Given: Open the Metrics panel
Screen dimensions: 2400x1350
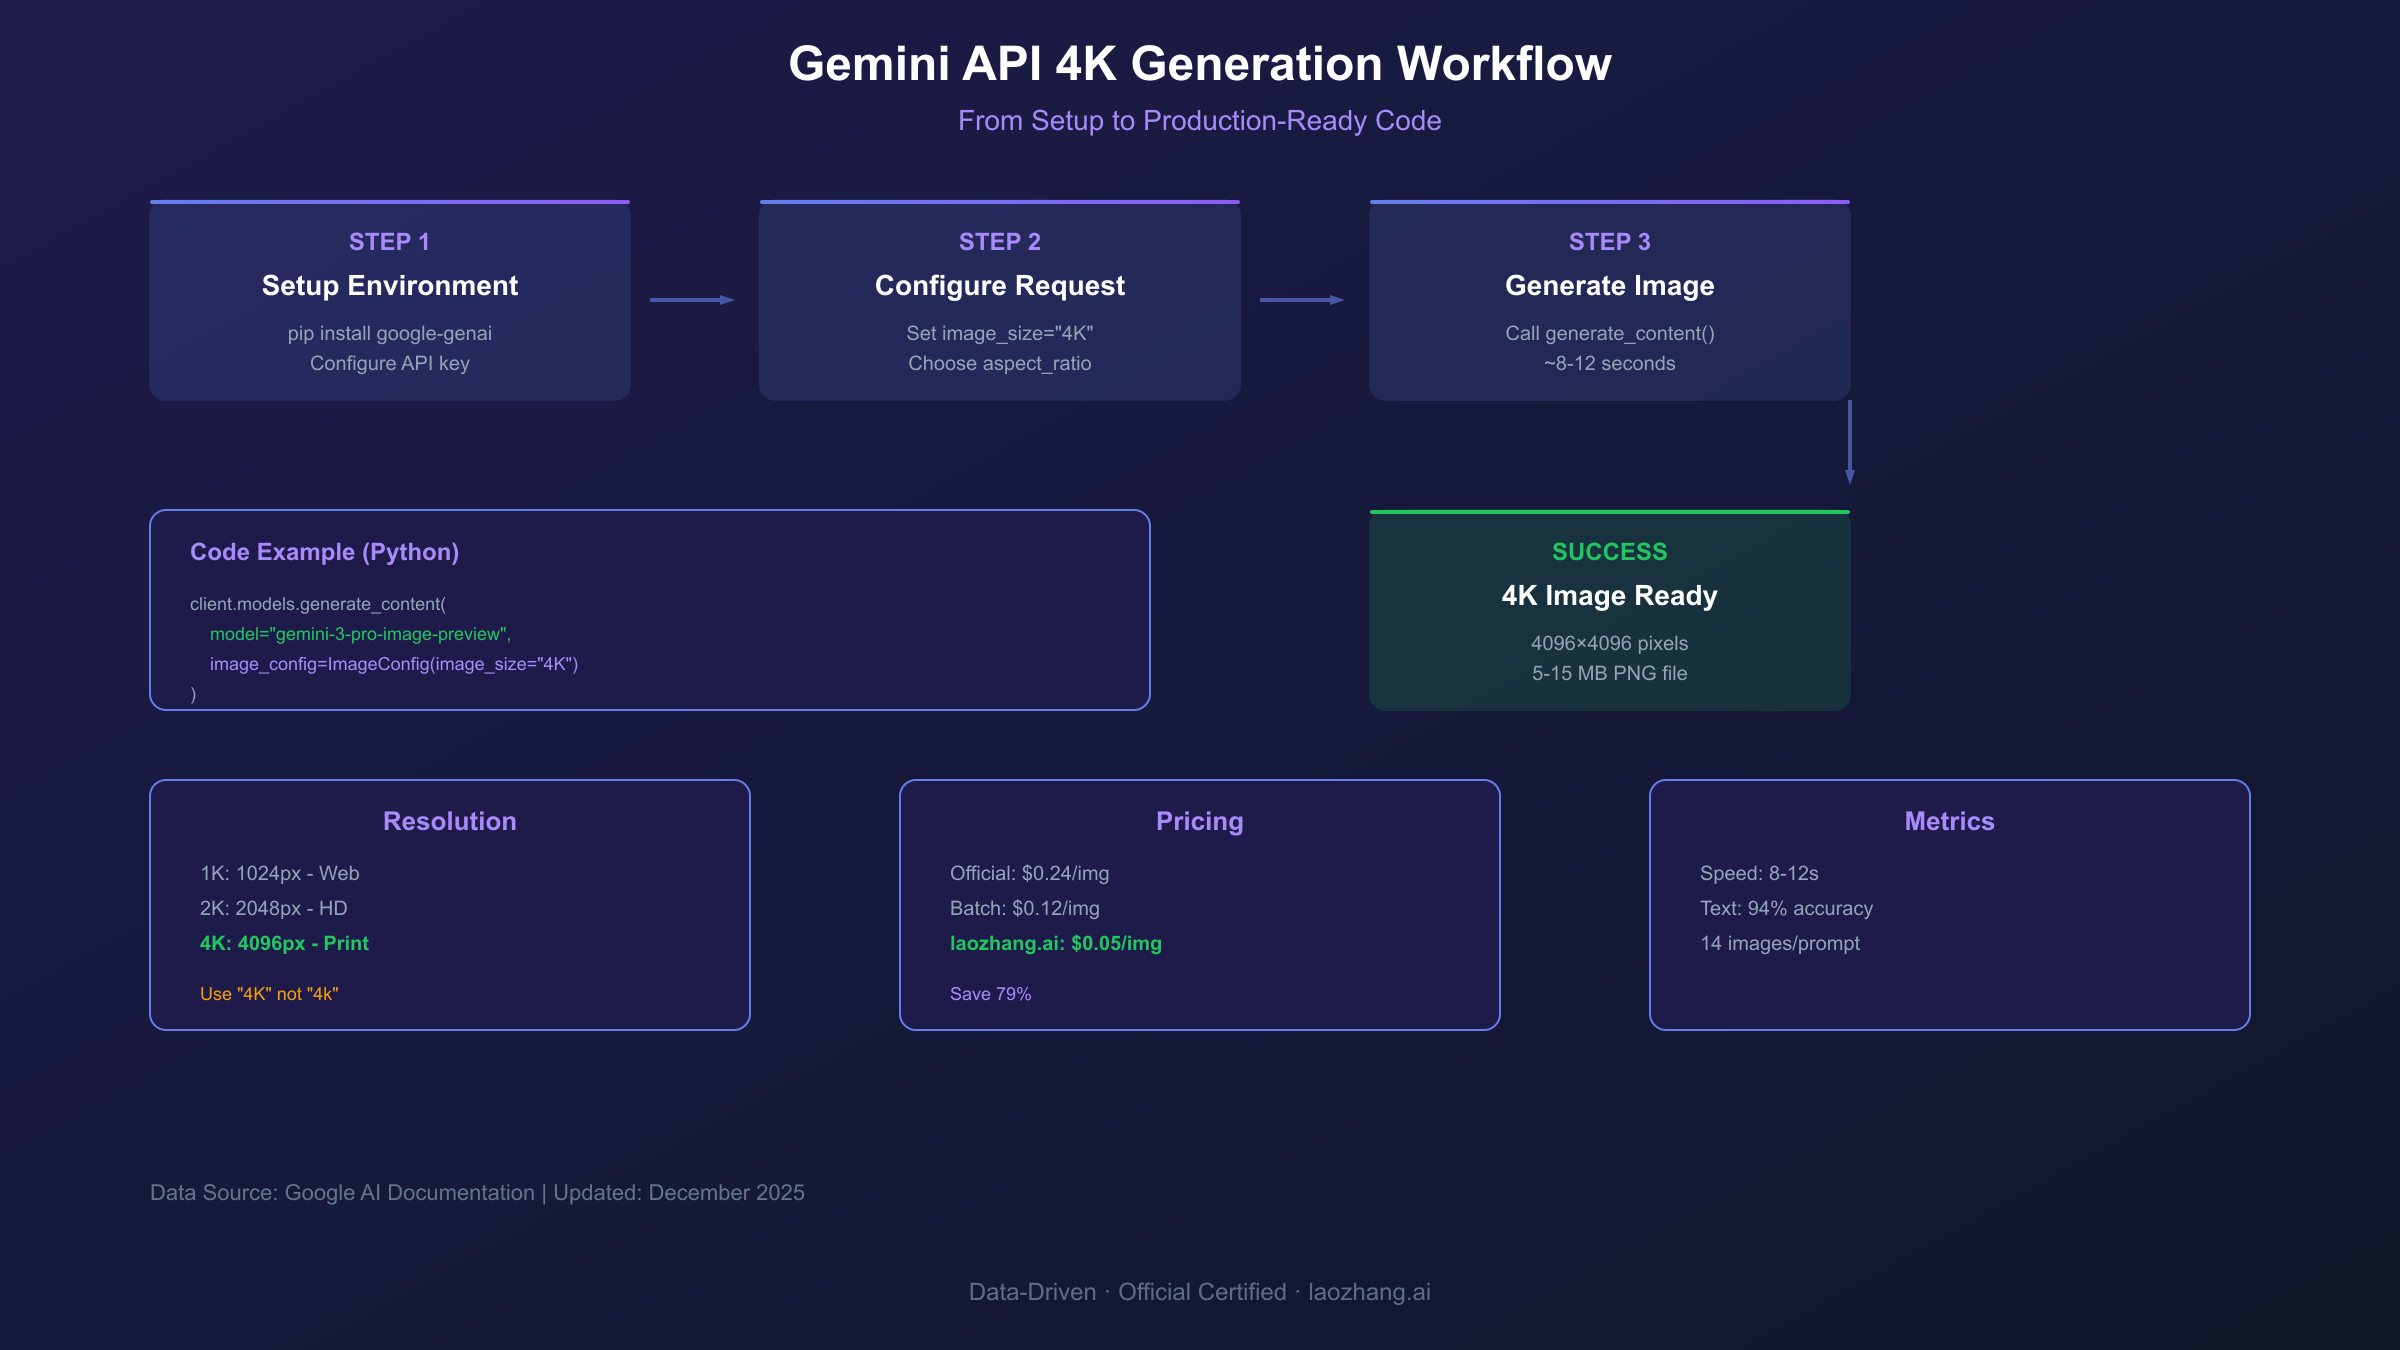Looking at the screenshot, I should [1948, 905].
